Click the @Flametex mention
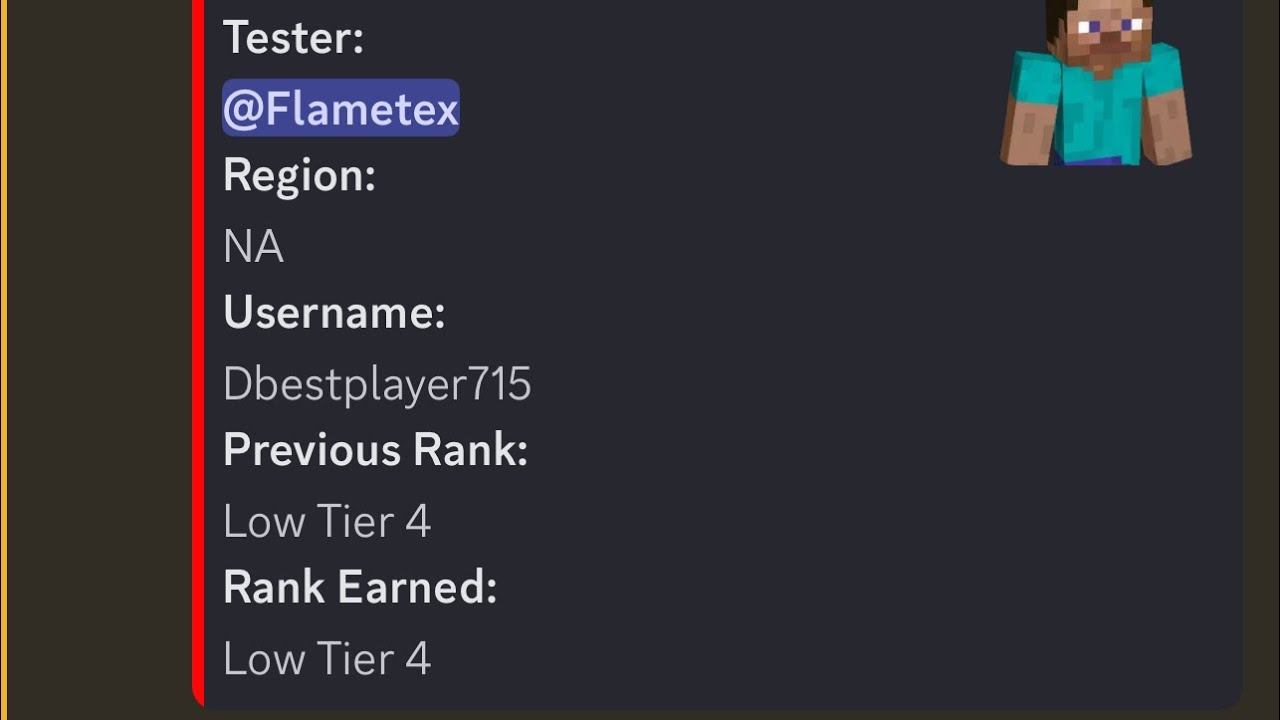This screenshot has width=1280, height=720. tap(340, 108)
